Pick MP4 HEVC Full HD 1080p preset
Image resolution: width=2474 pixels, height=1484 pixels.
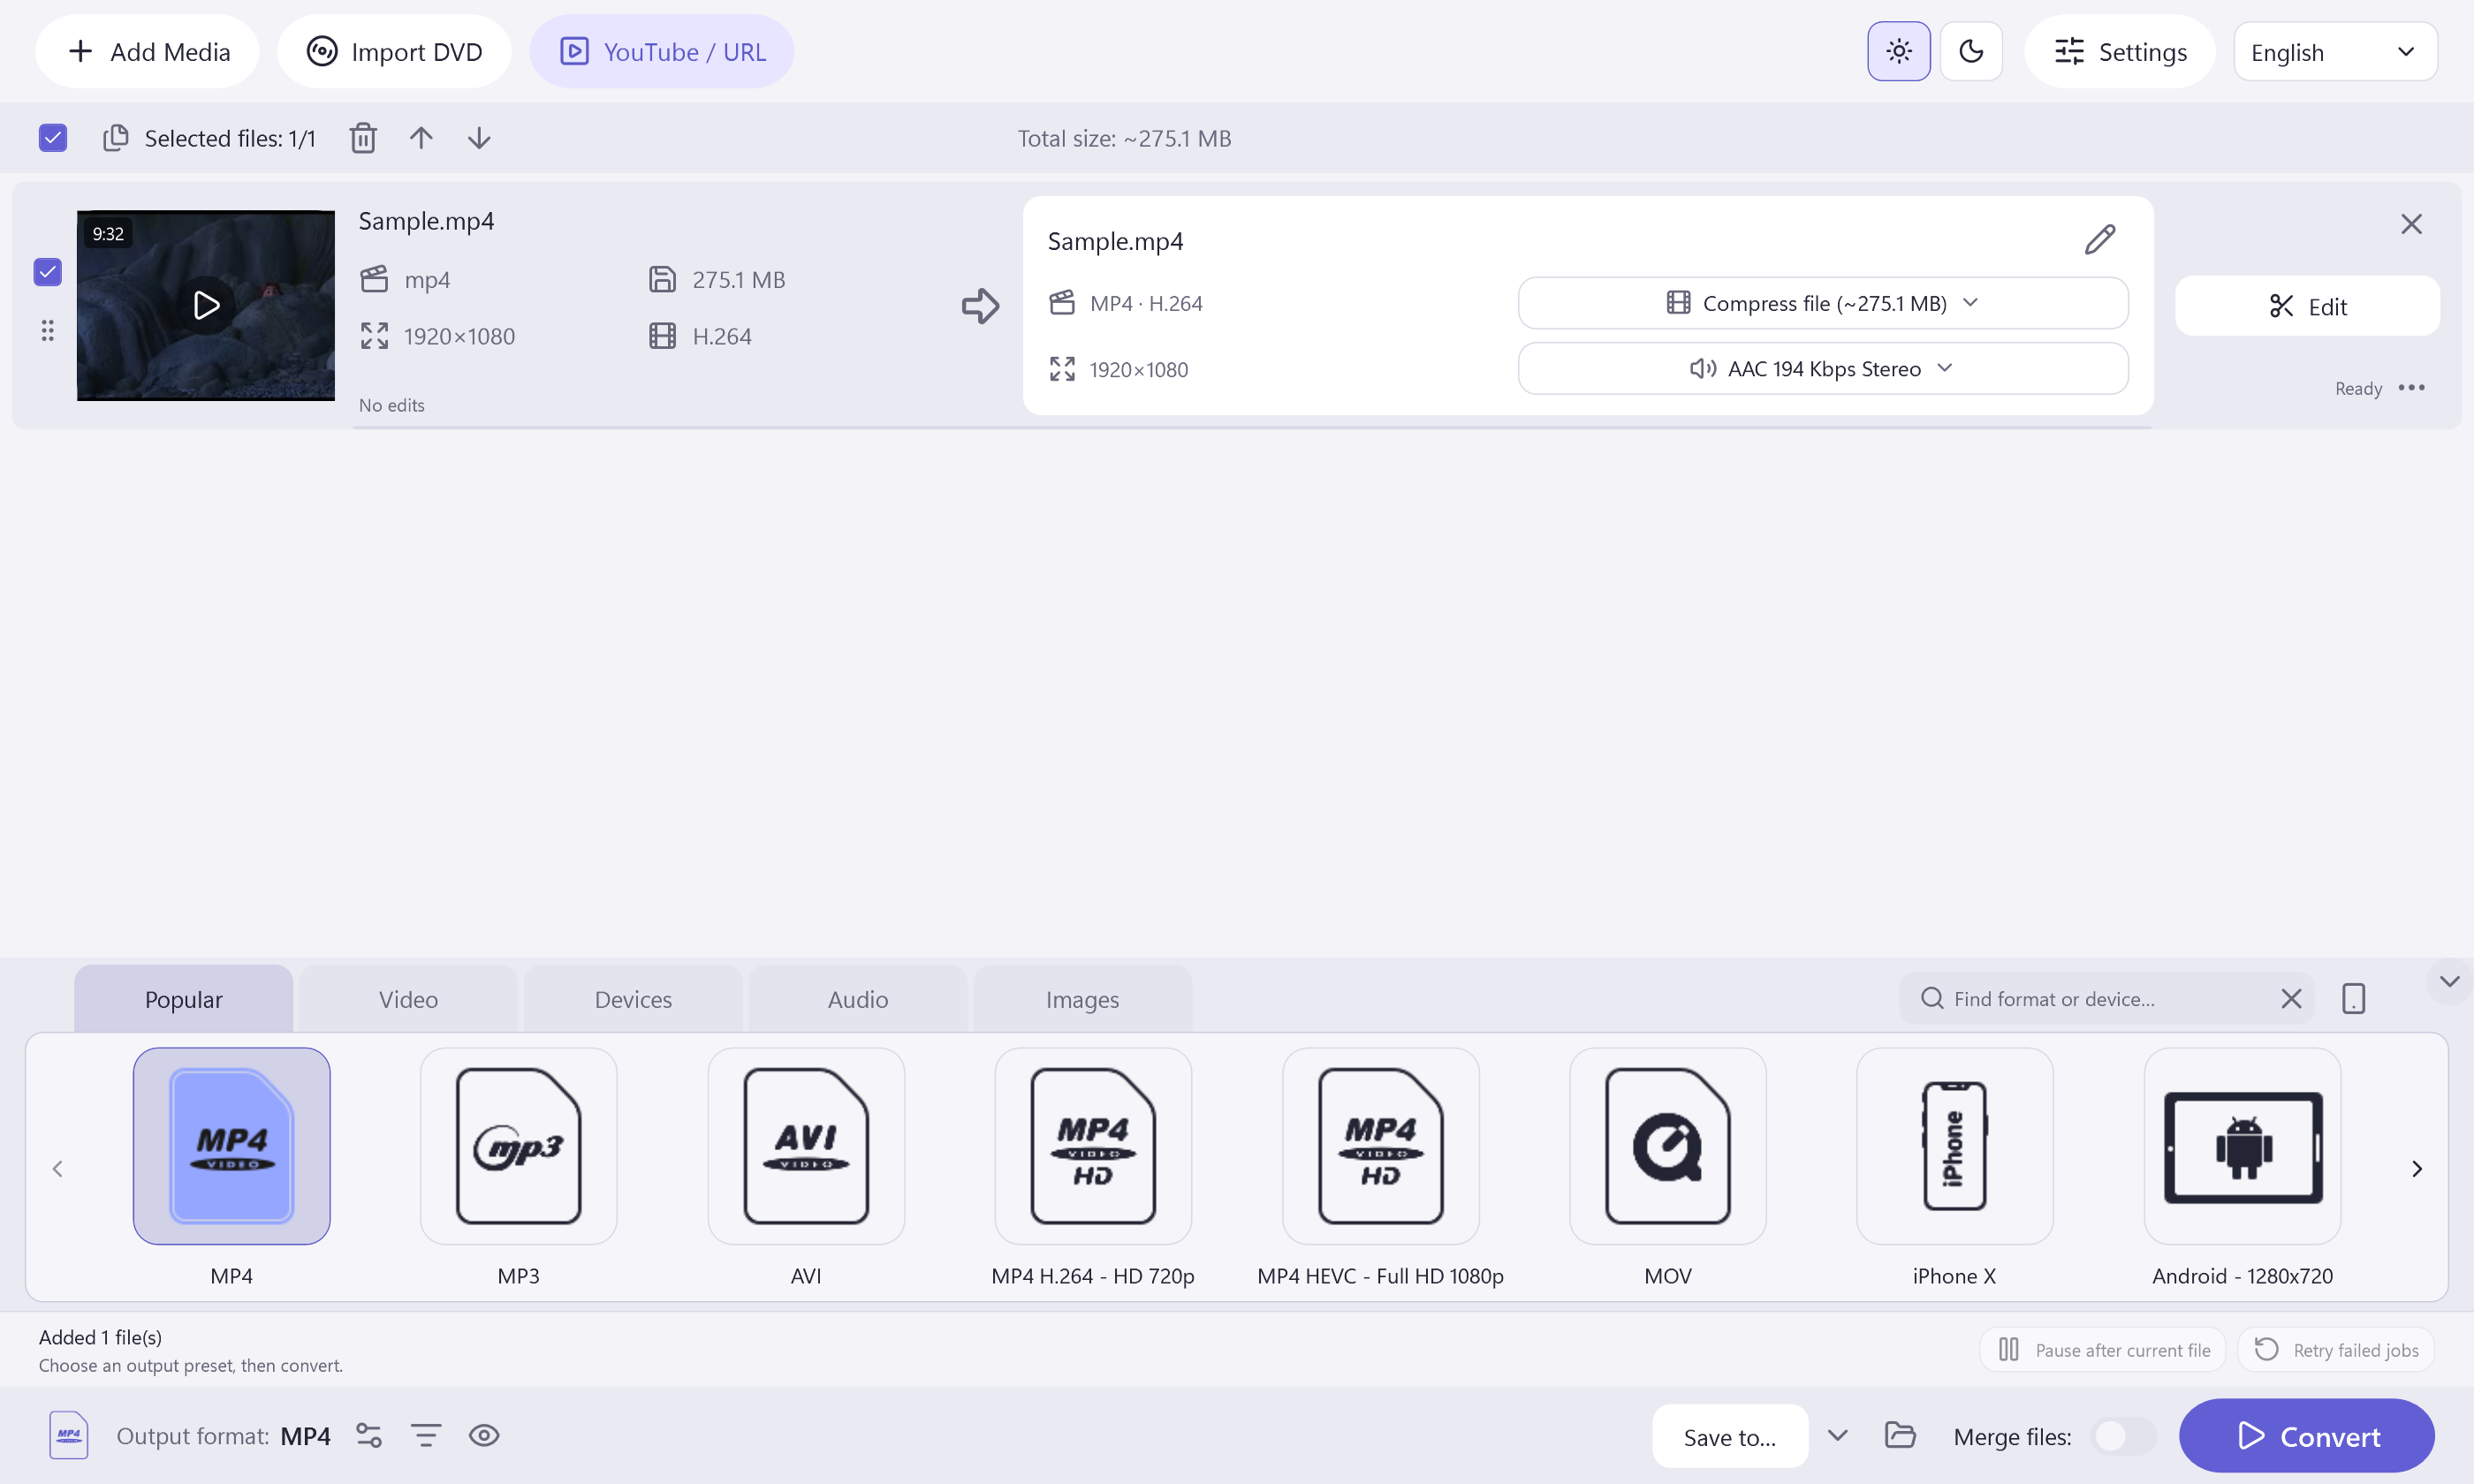click(1380, 1146)
